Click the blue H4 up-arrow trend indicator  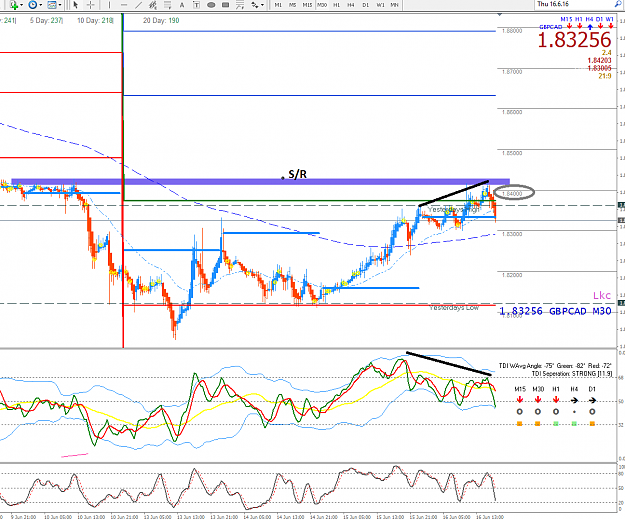[590, 27]
